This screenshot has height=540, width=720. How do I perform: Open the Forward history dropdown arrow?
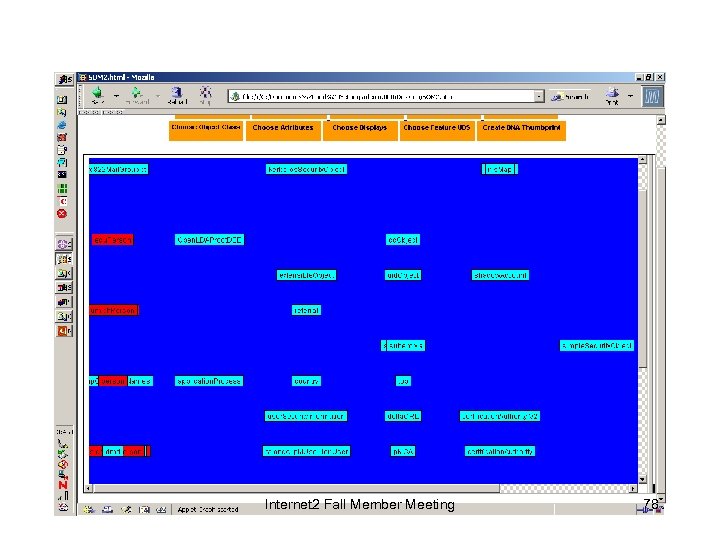click(158, 96)
